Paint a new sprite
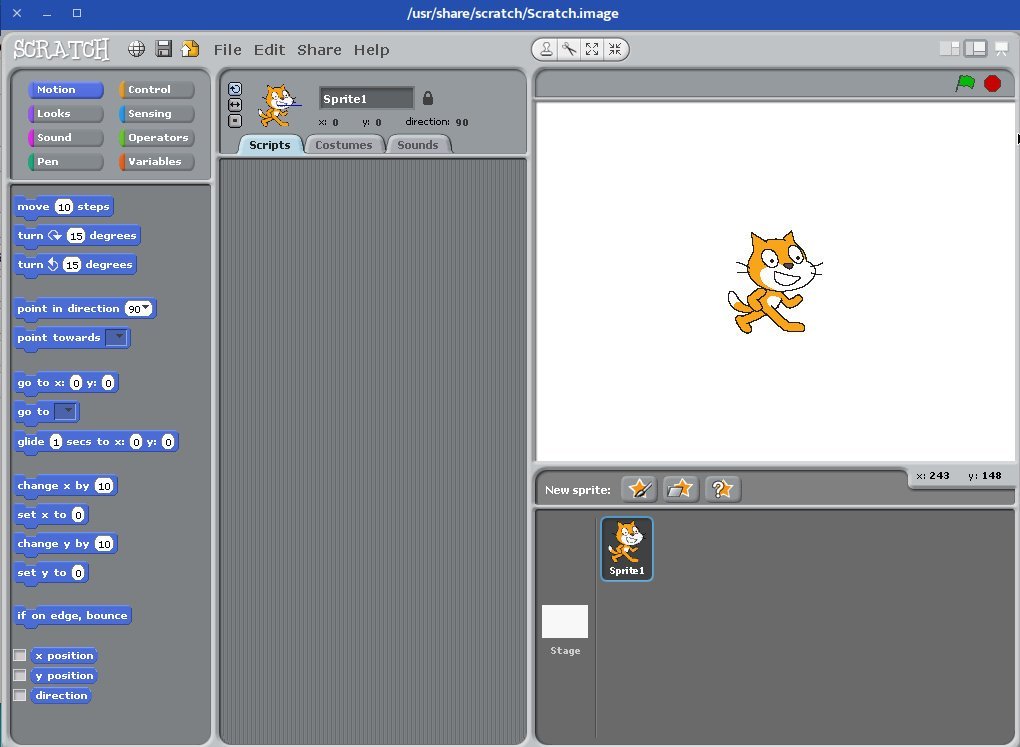Screen dimensions: 1020x747 click(x=639, y=489)
